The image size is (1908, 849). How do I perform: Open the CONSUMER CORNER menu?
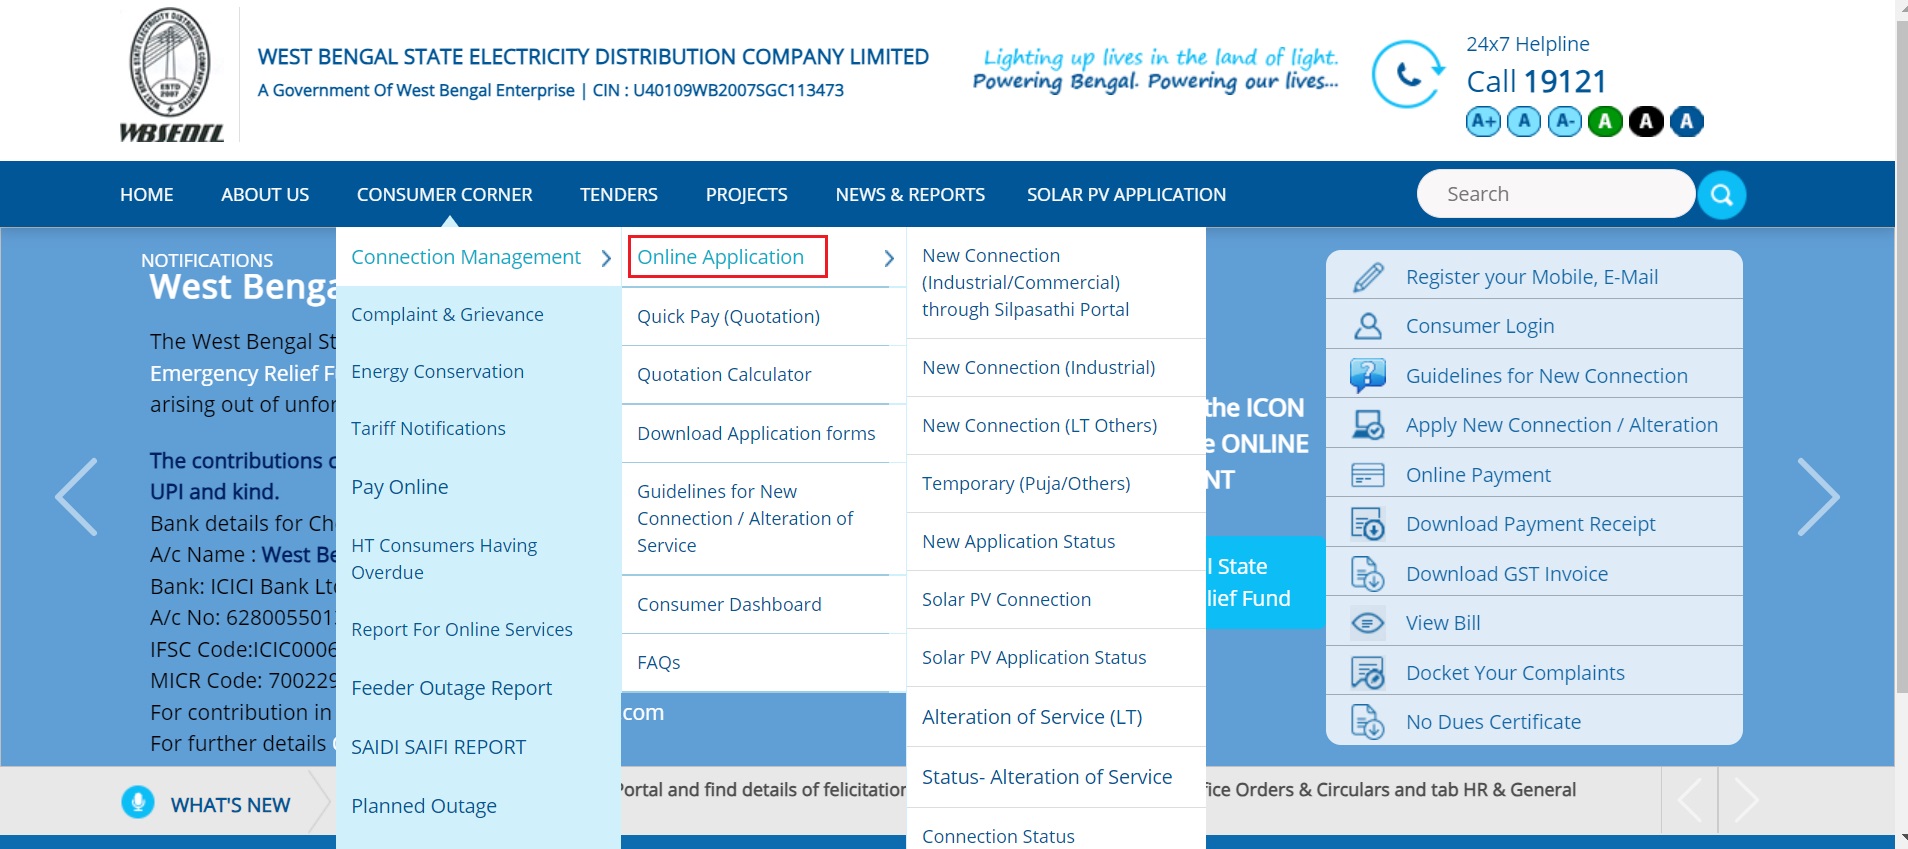445,195
